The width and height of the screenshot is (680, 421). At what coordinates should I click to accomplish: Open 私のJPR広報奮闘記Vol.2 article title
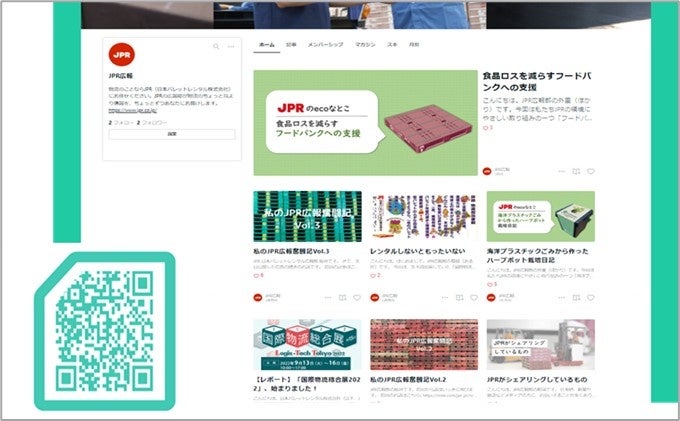[408, 379]
